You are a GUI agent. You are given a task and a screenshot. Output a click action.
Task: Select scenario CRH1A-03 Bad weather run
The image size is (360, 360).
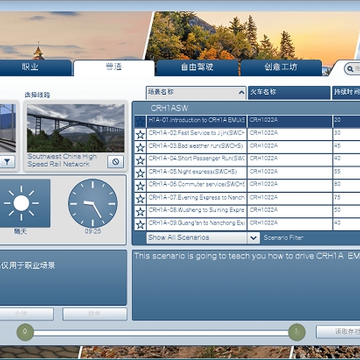(197, 147)
